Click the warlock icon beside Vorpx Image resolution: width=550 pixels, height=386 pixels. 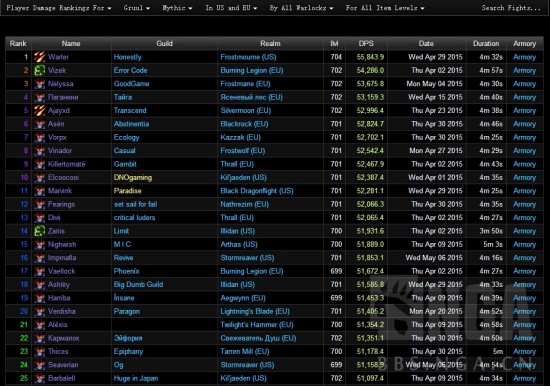click(x=40, y=137)
